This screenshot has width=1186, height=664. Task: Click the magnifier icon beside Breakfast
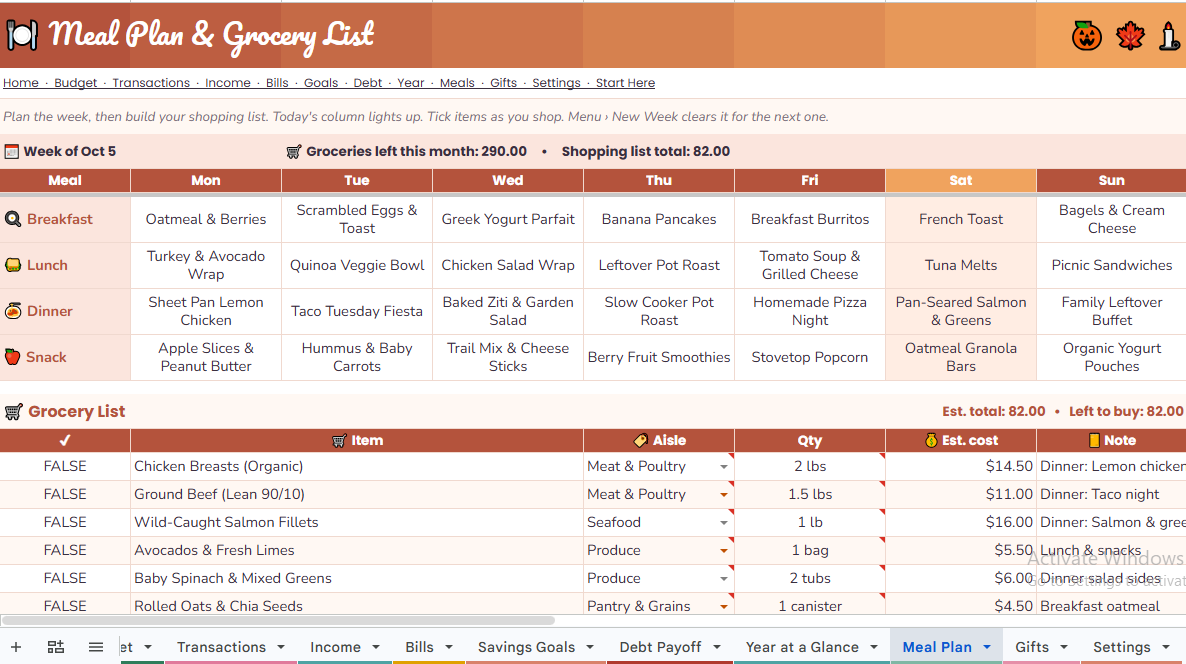click(13, 219)
